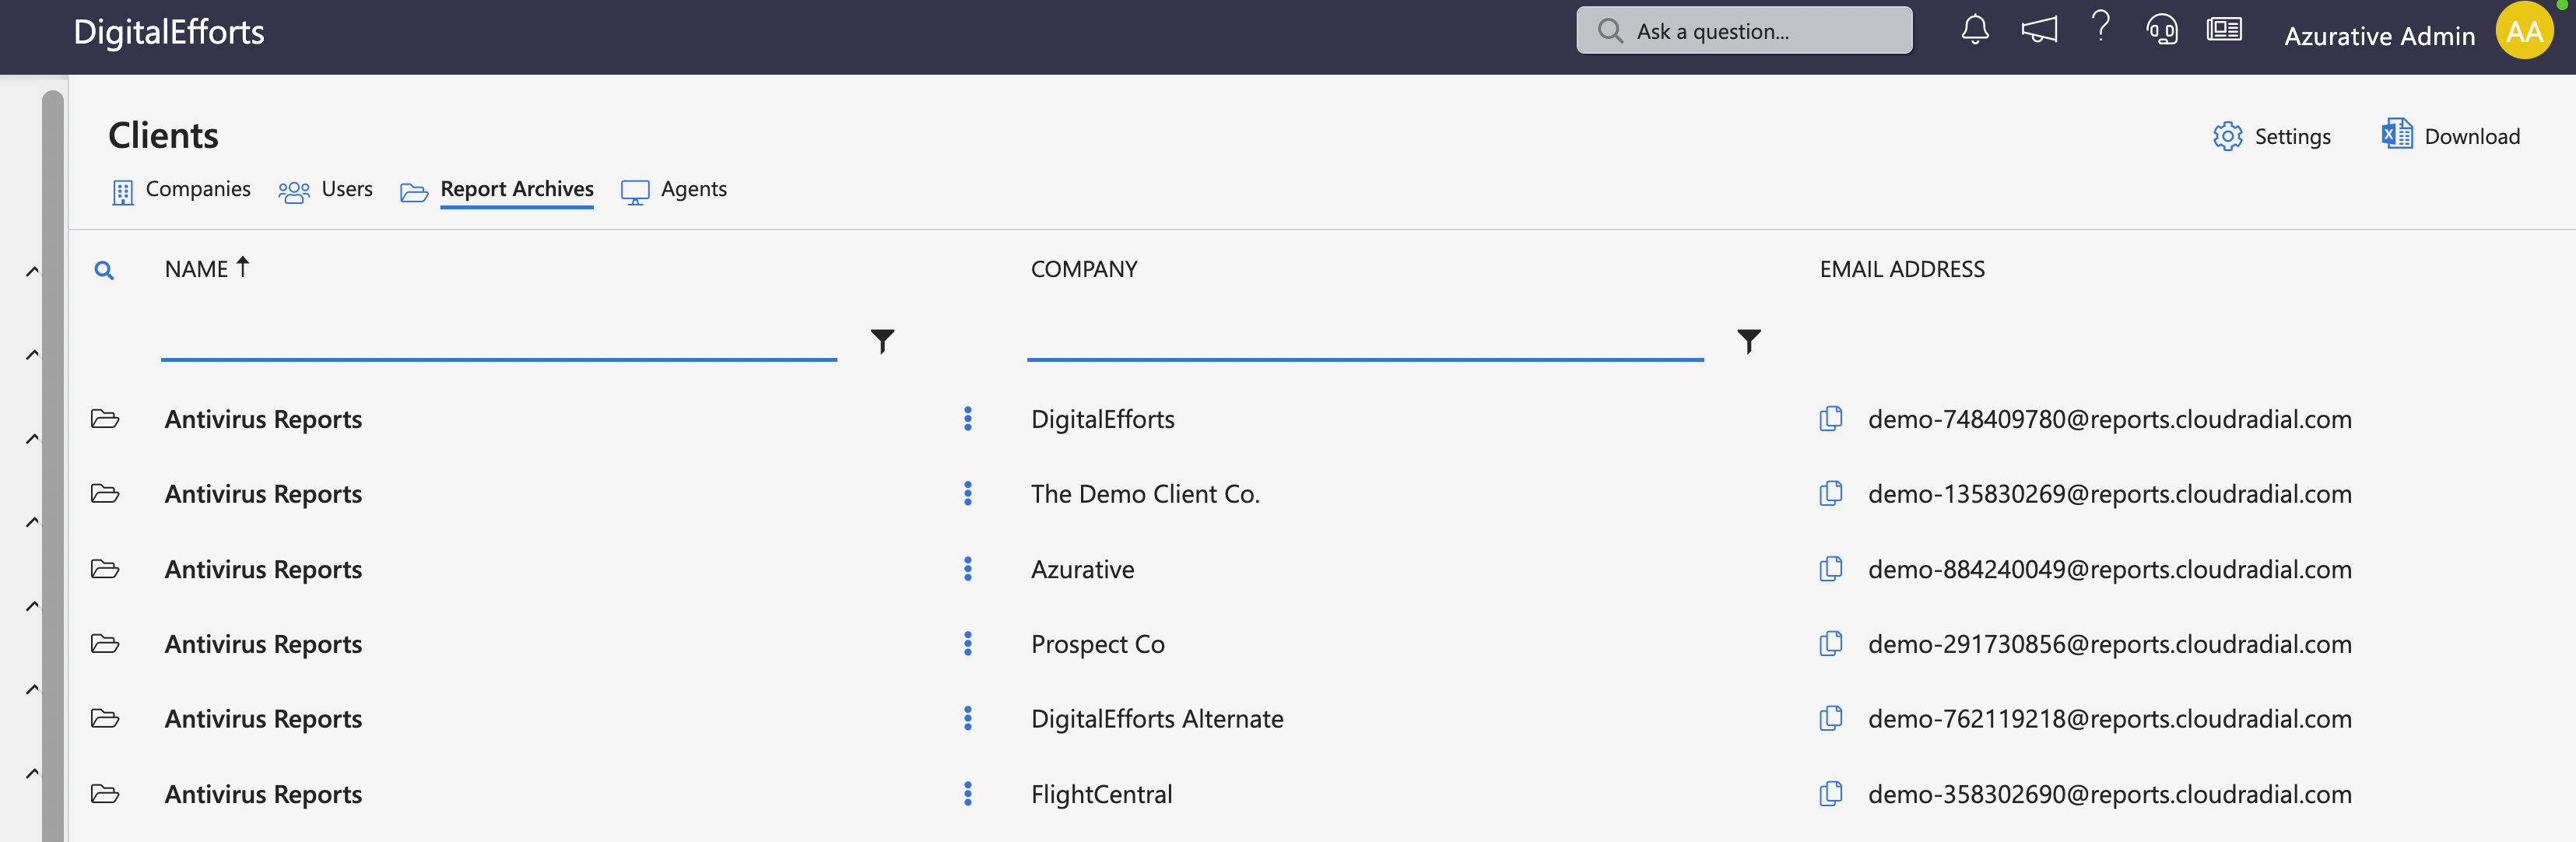The height and width of the screenshot is (842, 2576).
Task: Open the notifications bell icon
Action: point(1974,30)
